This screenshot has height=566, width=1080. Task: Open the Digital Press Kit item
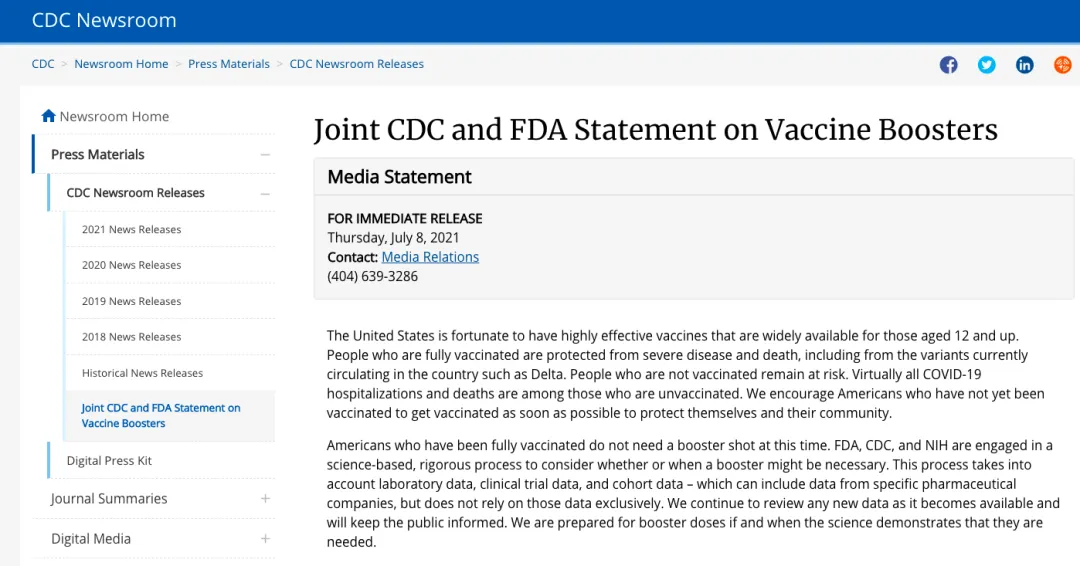[109, 461]
